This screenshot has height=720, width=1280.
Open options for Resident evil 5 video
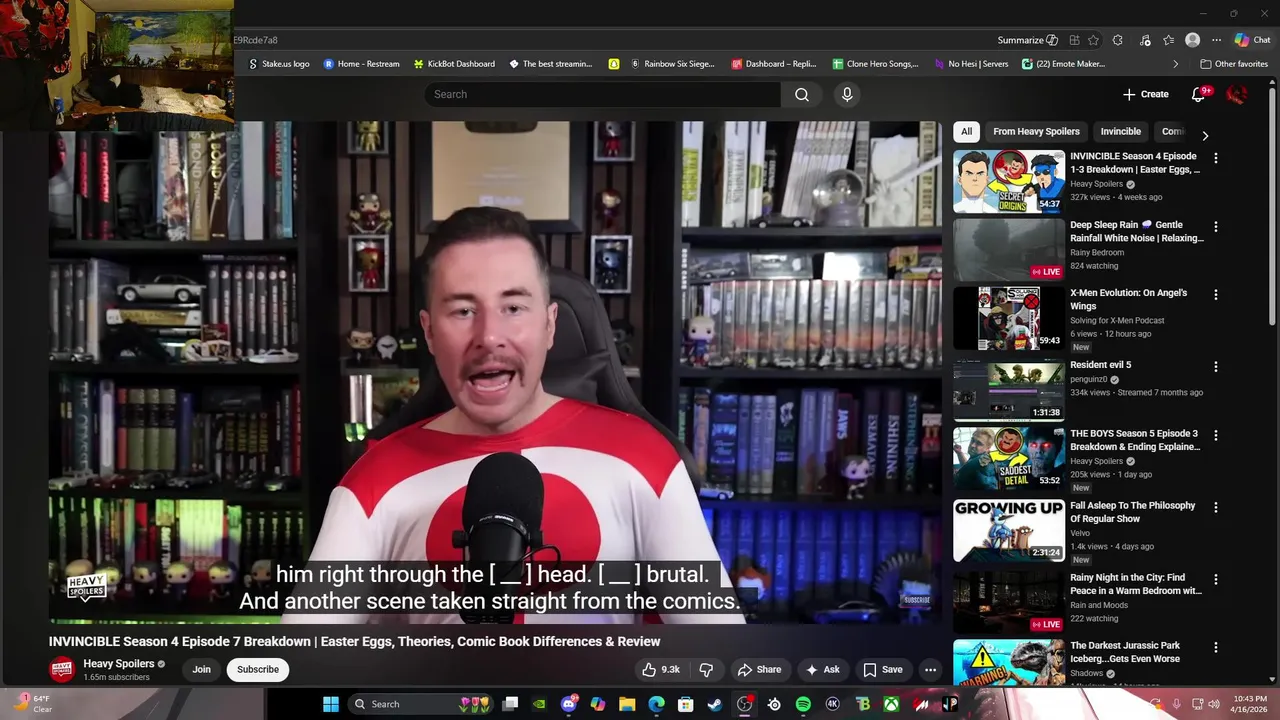1216,367
